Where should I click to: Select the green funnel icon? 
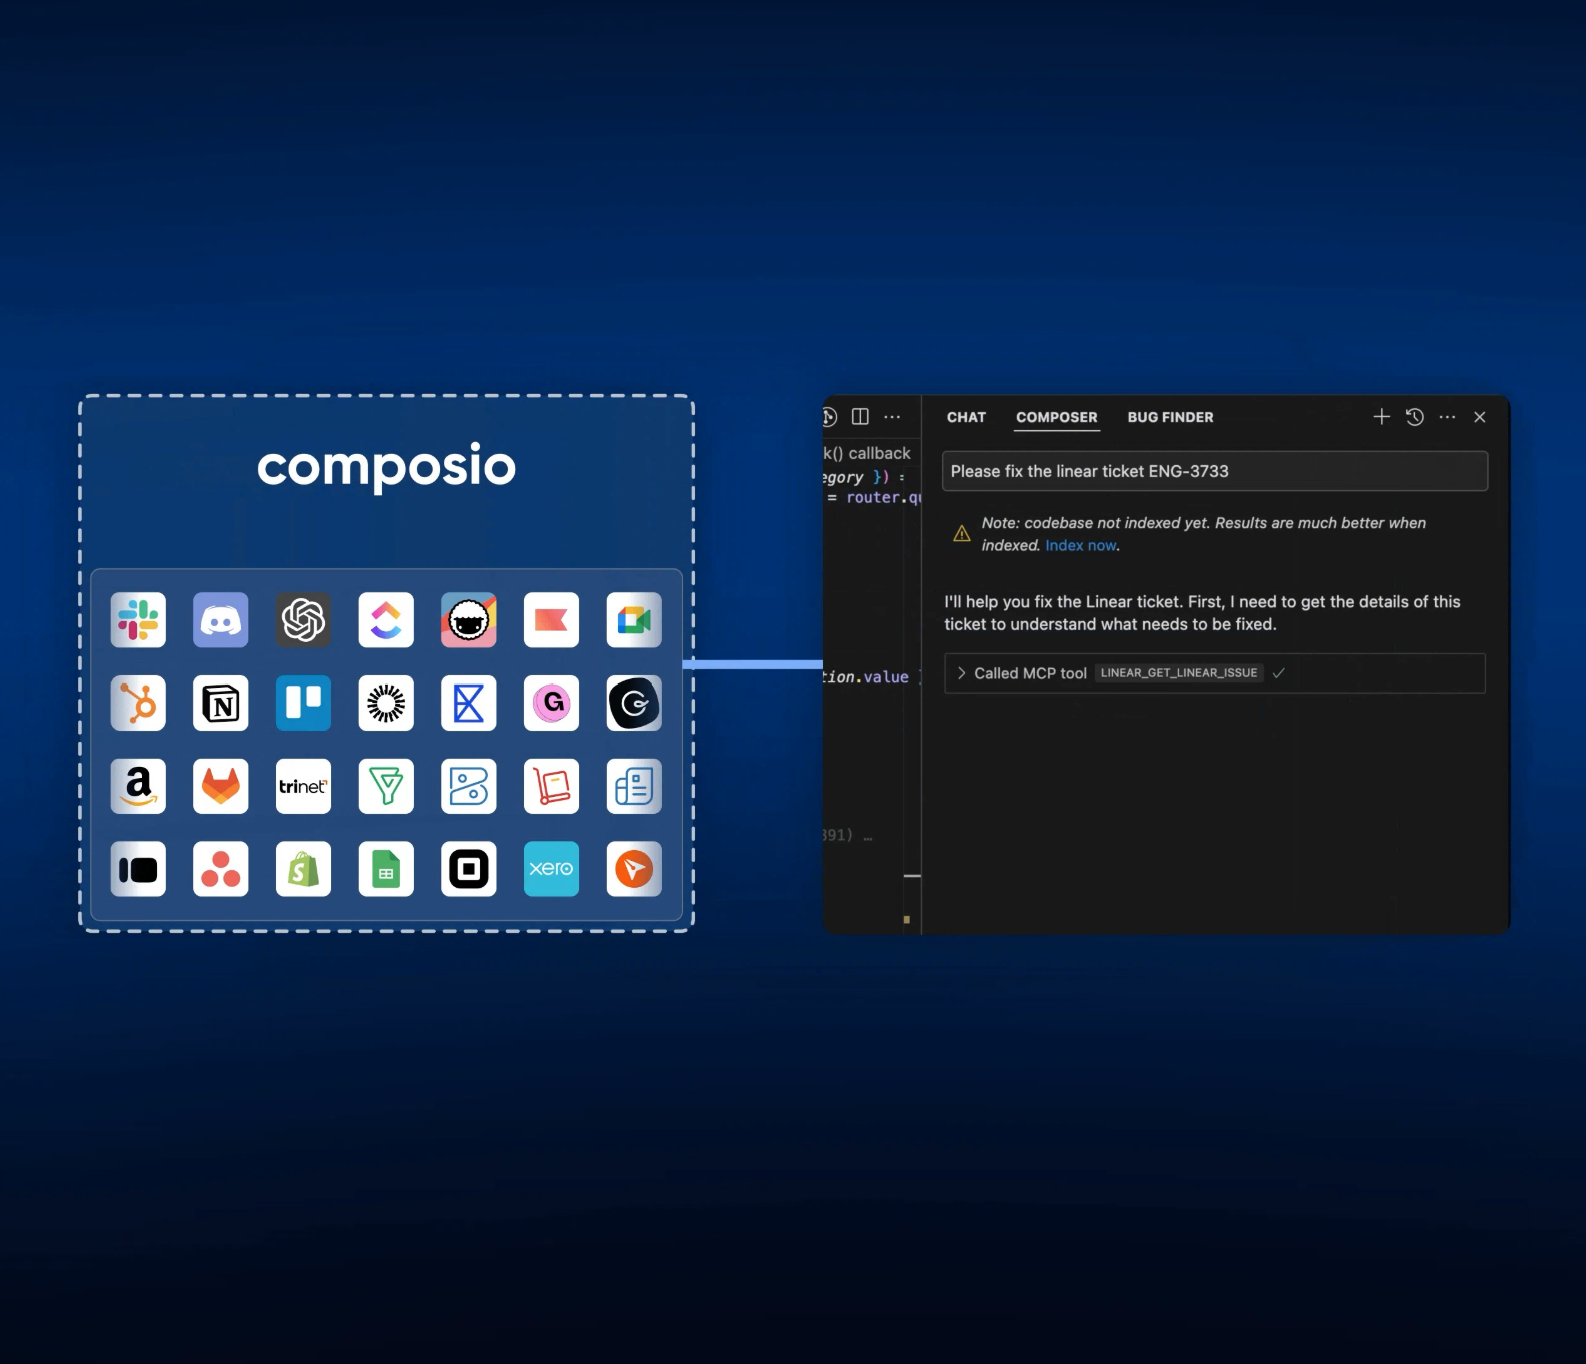(386, 786)
